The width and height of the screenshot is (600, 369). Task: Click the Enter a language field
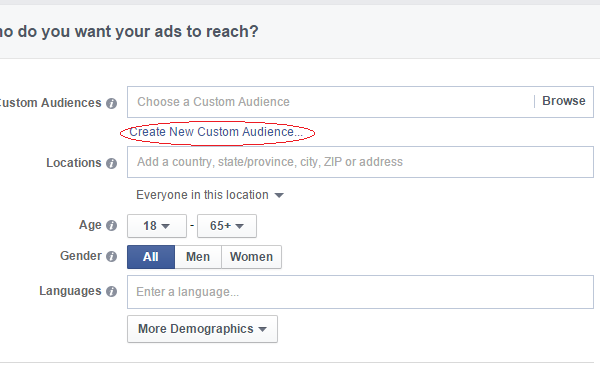[x=360, y=292]
